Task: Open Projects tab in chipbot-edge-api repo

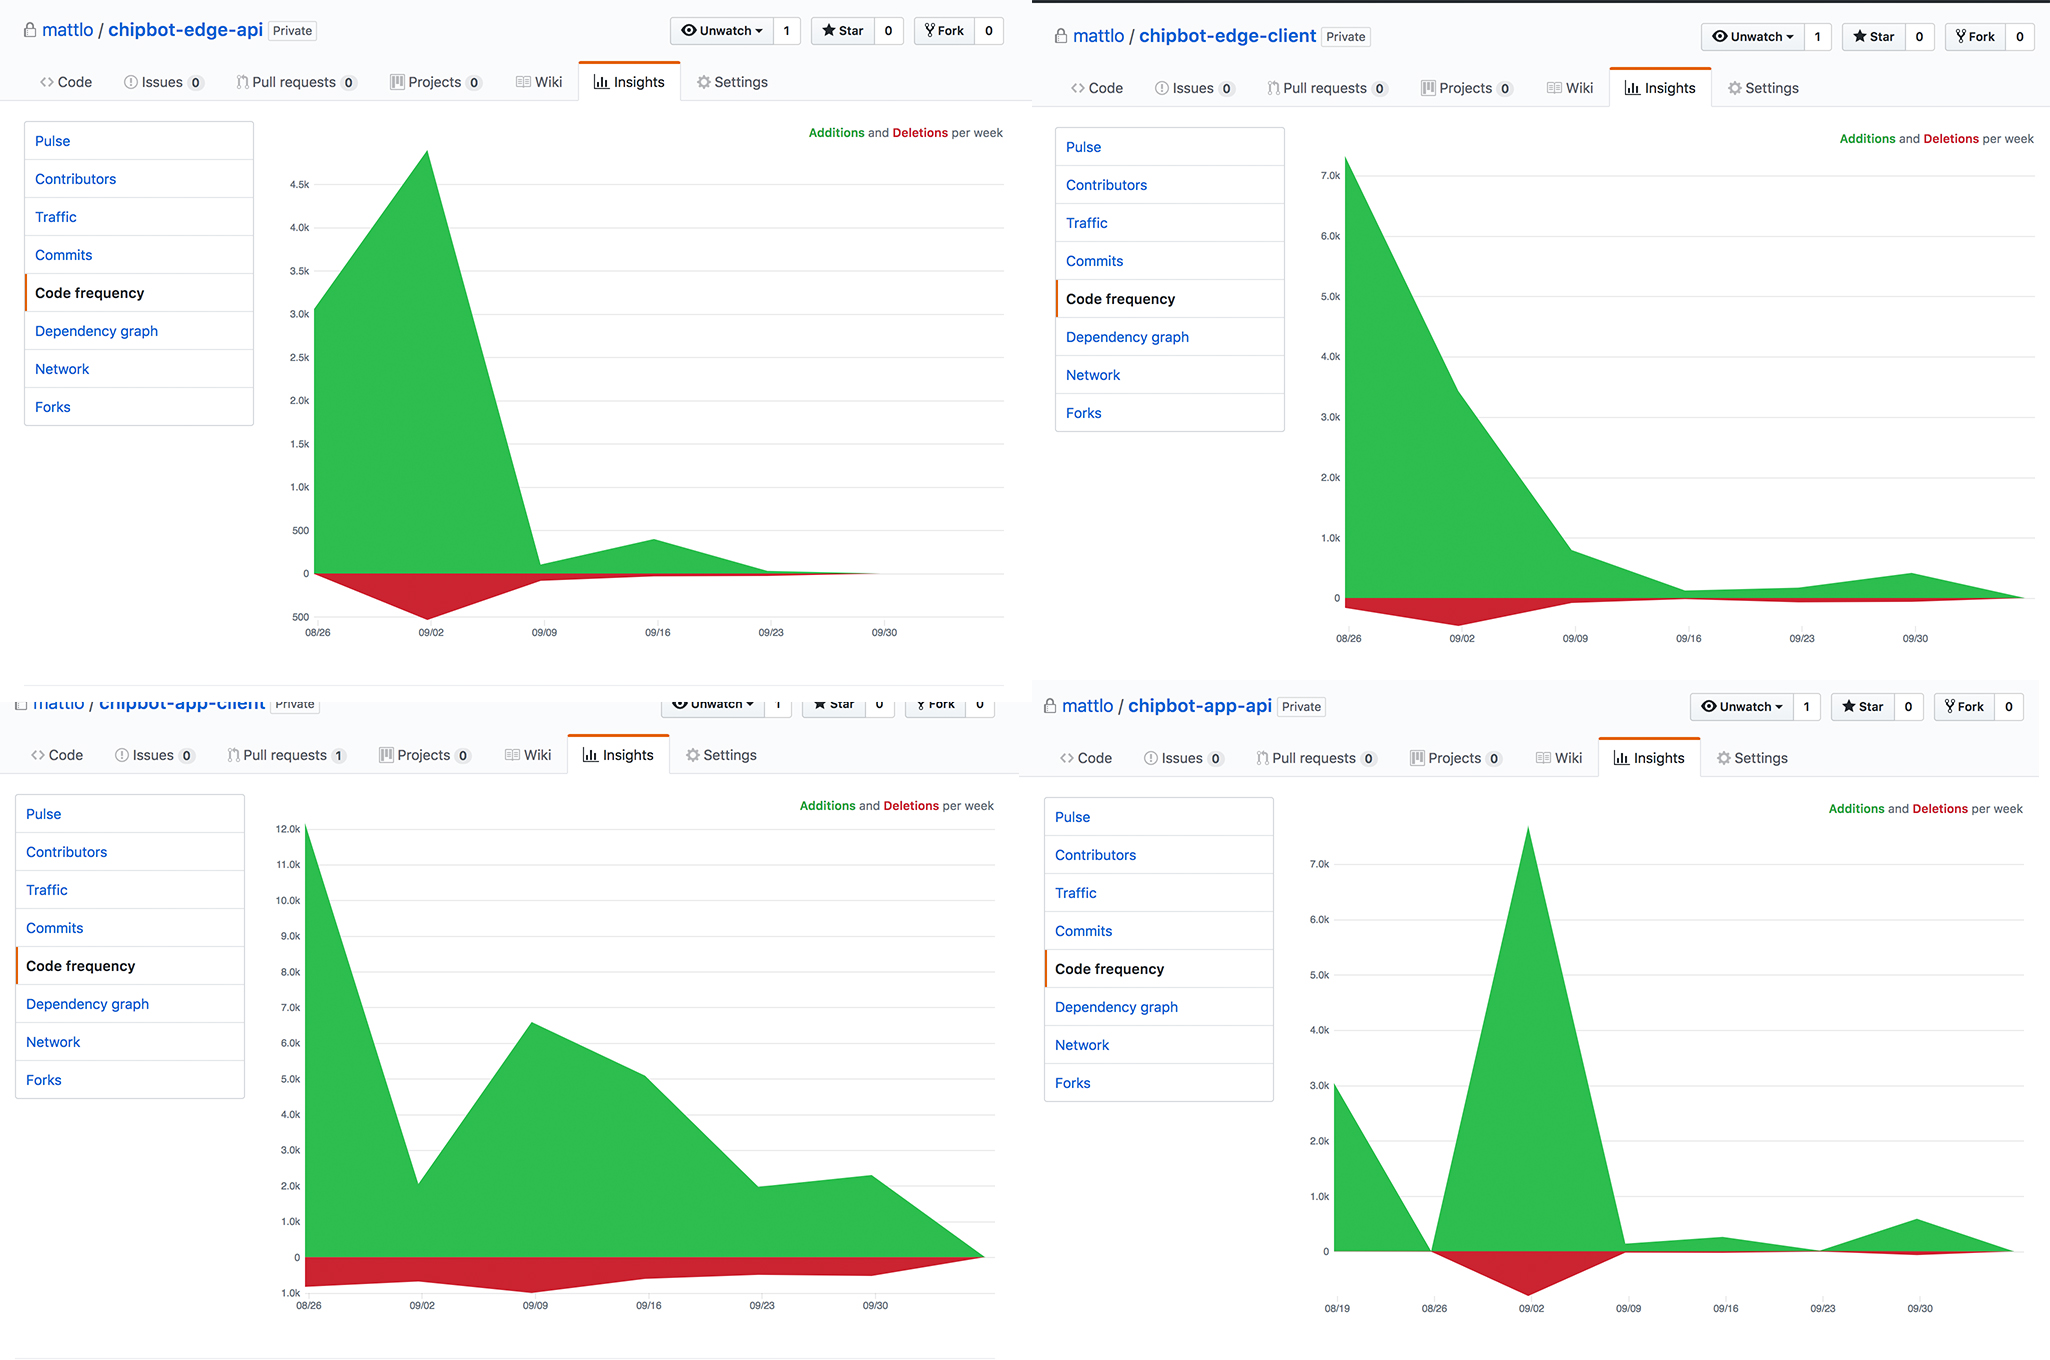Action: (435, 82)
